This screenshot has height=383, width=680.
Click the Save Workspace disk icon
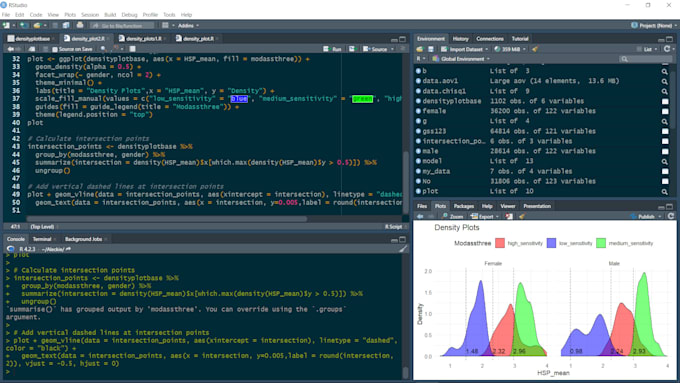pyautogui.click(x=431, y=49)
